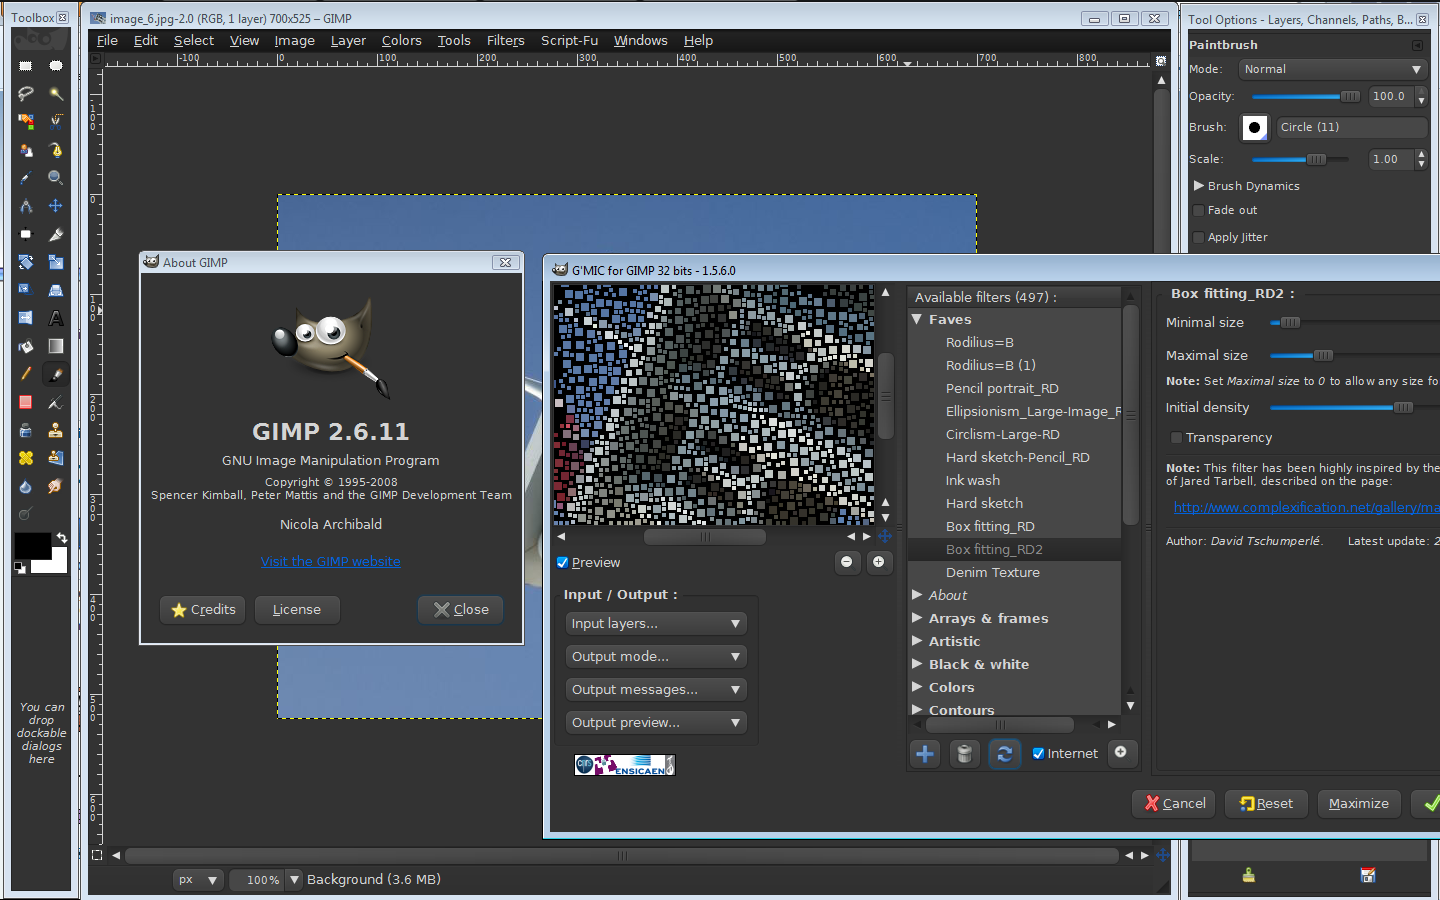The image size is (1440, 900).
Task: Open the px units dropdown in status bar
Action: [x=198, y=880]
